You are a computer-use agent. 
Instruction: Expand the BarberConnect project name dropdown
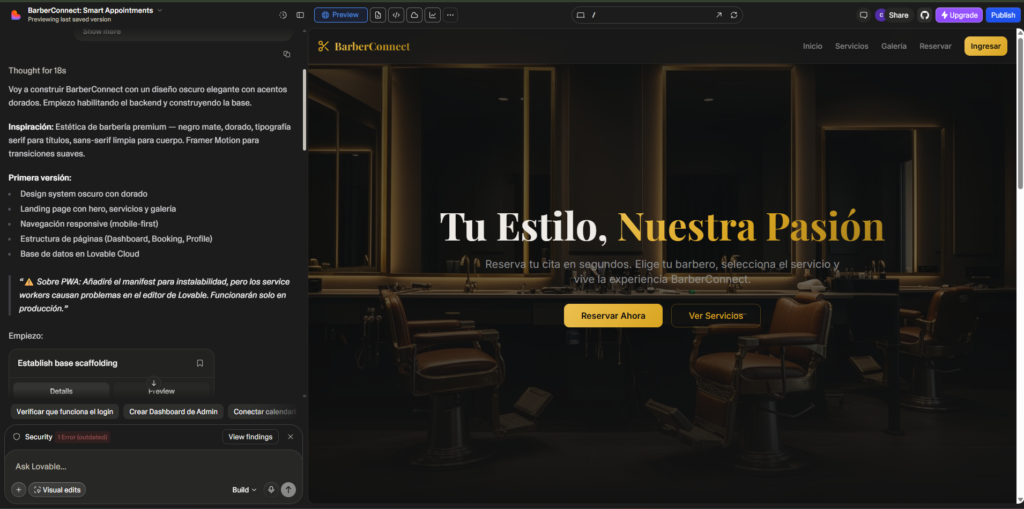click(x=160, y=10)
